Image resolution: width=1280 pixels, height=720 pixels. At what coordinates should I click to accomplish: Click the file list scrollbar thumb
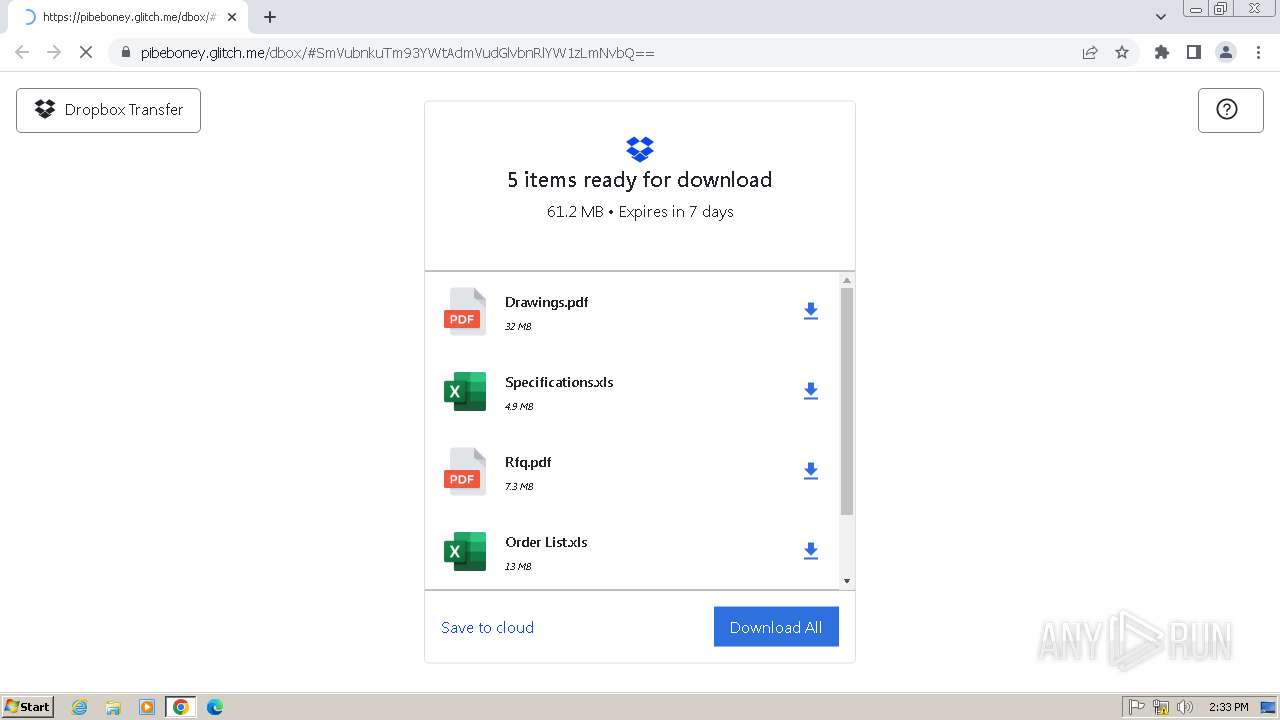click(x=847, y=401)
